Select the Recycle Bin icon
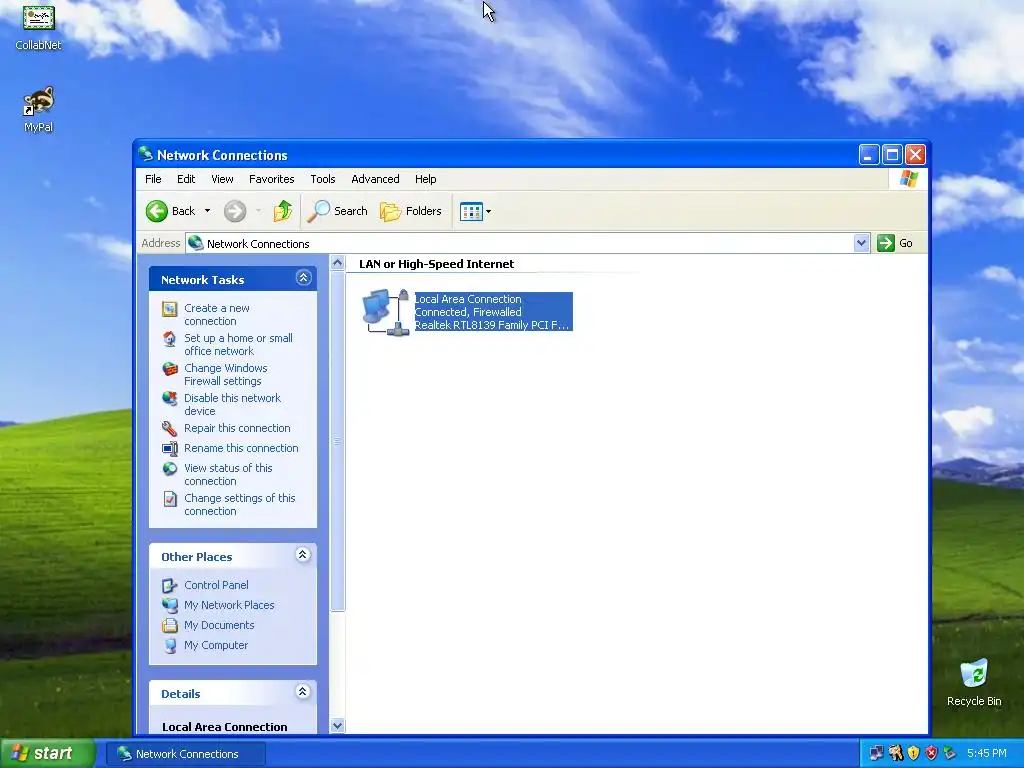1024x768 pixels. pyautogui.click(x=974, y=683)
